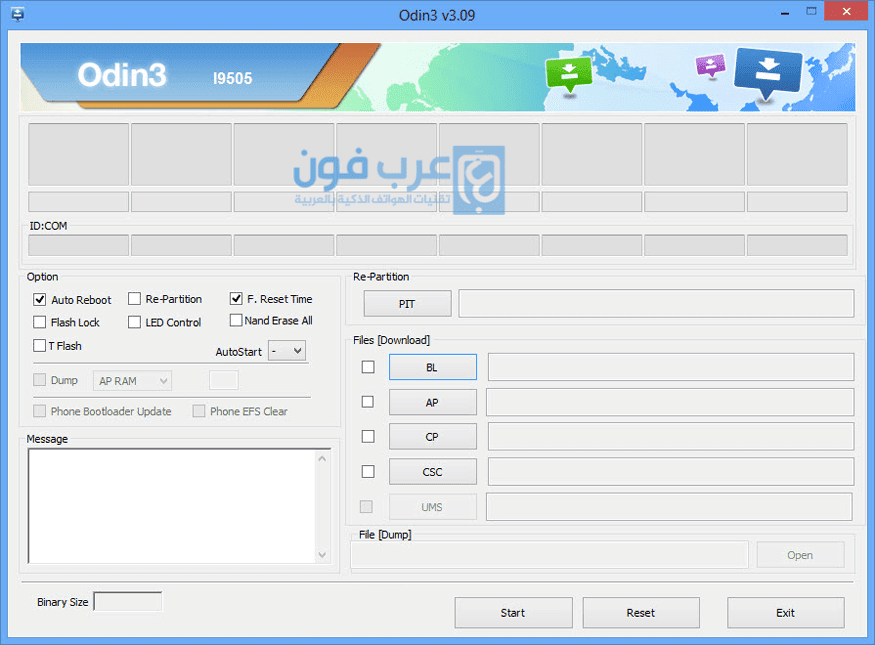Click the CSC file path field

tap(671, 472)
